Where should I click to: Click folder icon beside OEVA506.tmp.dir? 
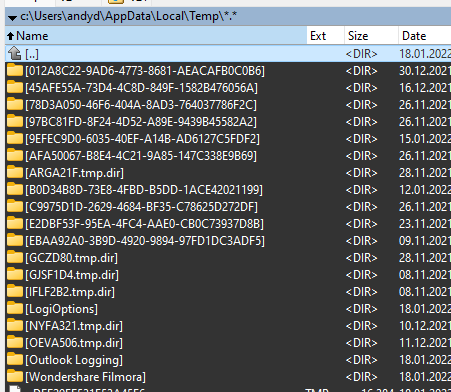pos(15,342)
